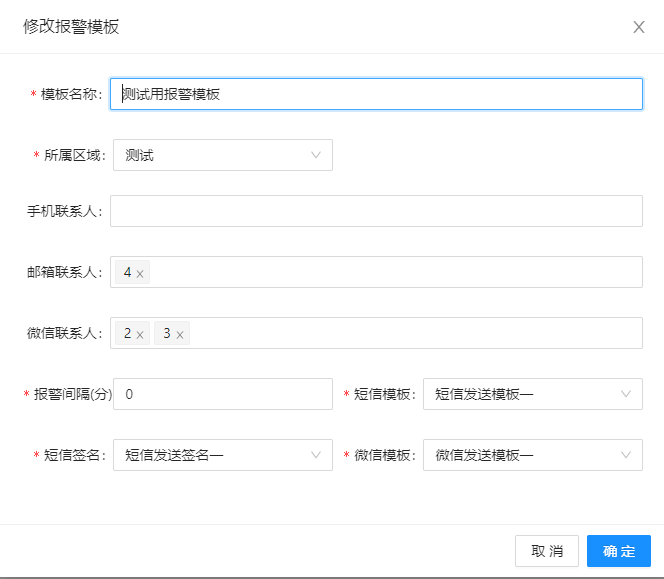664x579 pixels.
Task: Focus the 报警间隔(分) input
Action: (223, 394)
